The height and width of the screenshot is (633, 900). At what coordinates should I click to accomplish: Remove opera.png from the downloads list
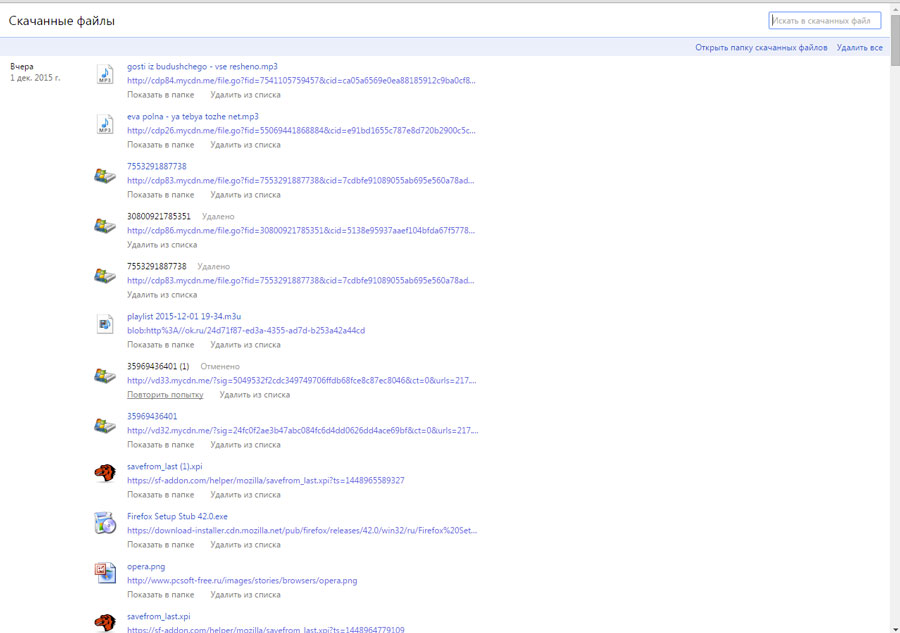(245, 595)
